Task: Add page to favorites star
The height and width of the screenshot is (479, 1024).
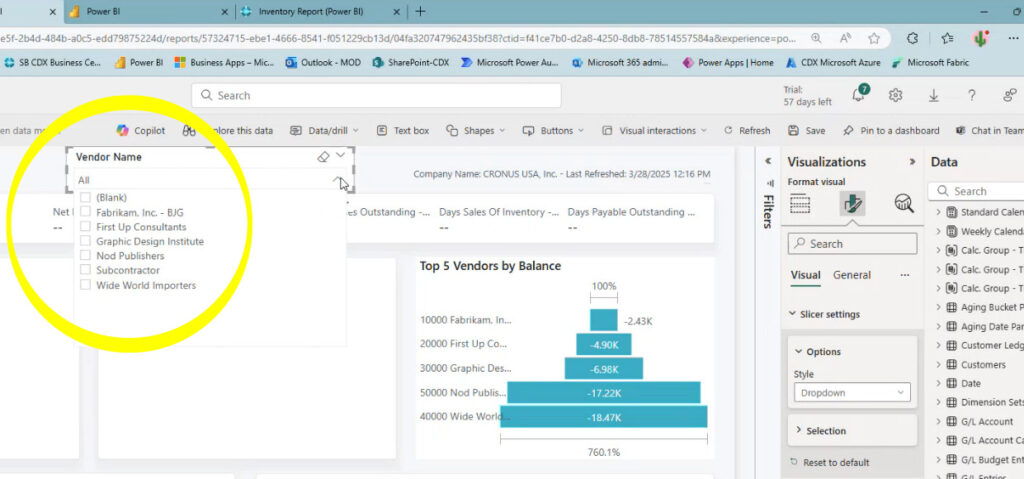Action: click(x=874, y=38)
